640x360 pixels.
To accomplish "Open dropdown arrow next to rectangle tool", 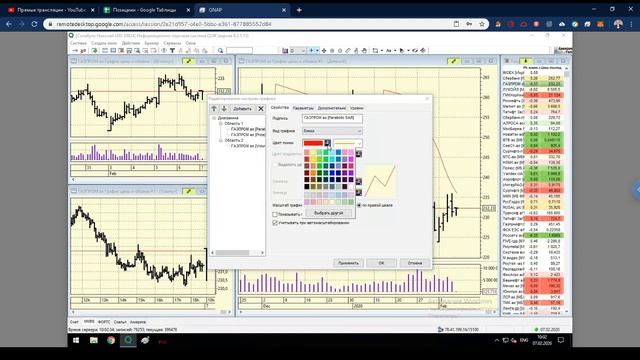I will (381, 51).
